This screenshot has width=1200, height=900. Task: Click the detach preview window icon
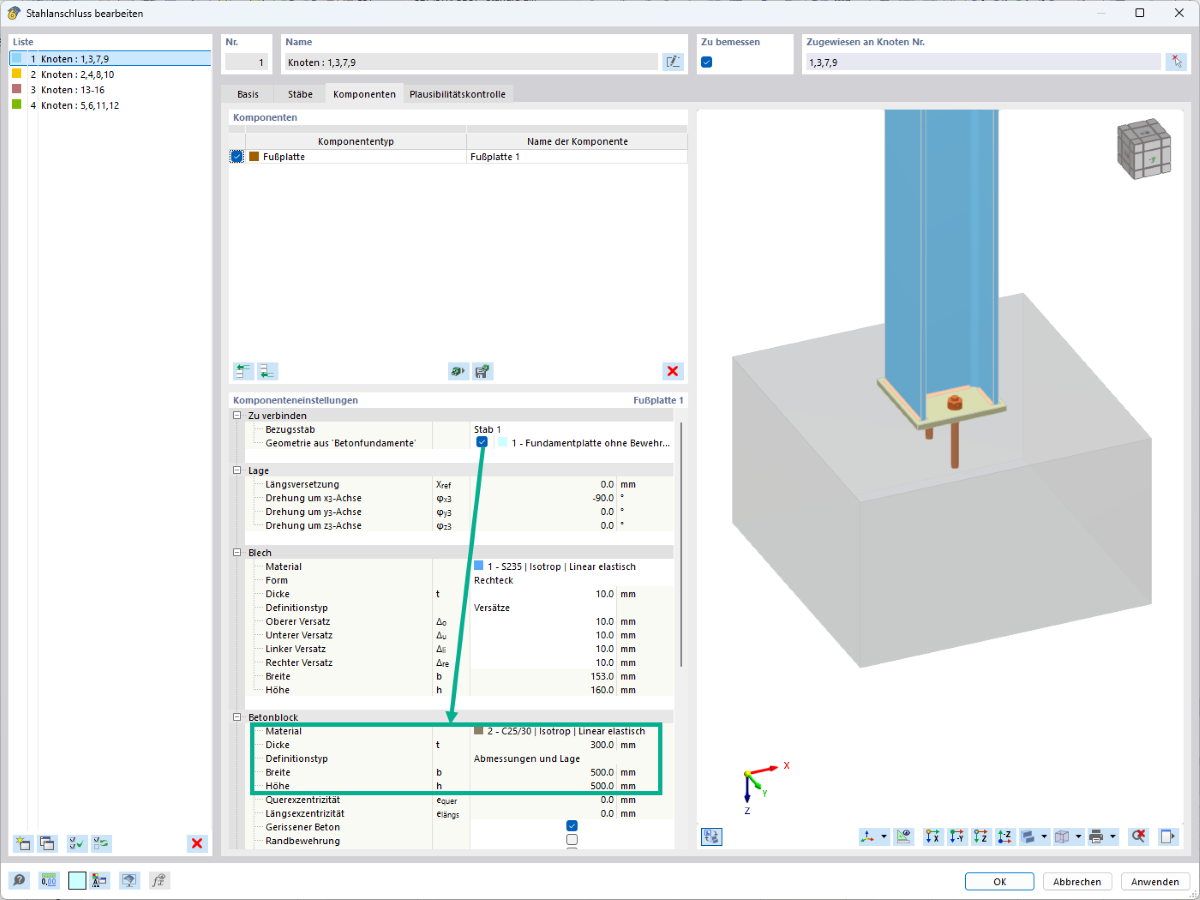coord(1167,835)
